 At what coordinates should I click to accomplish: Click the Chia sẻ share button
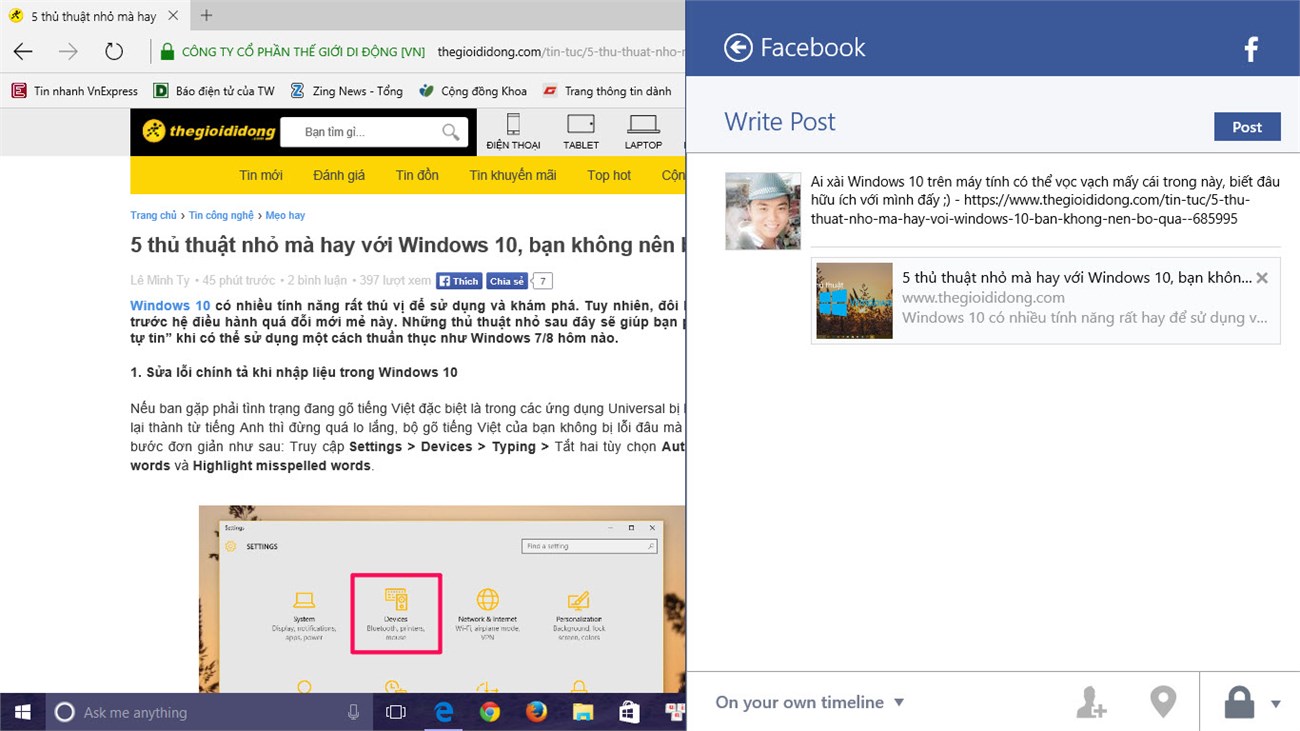(x=507, y=281)
